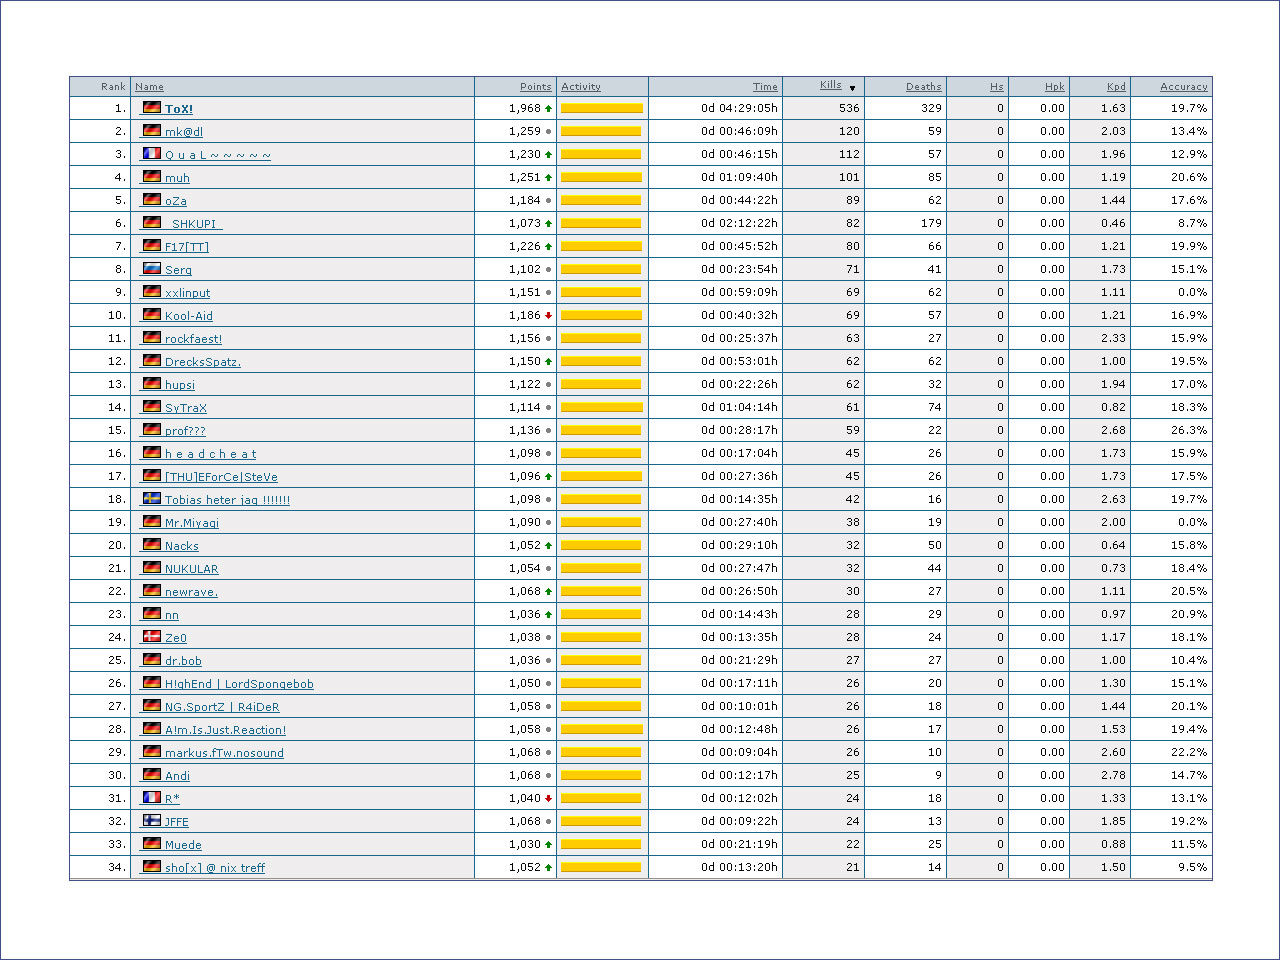Sort the table by Deaths header
The height and width of the screenshot is (960, 1280).
[923, 87]
